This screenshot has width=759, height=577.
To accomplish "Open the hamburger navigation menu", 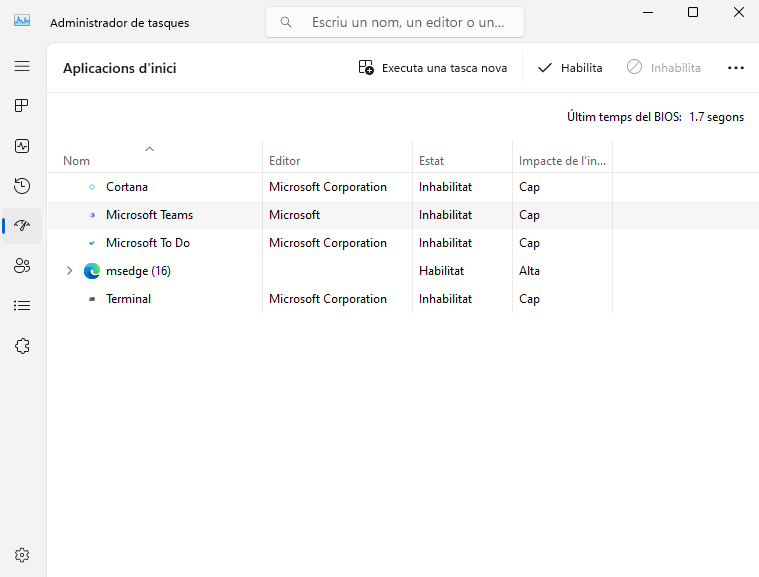I will [x=22, y=66].
